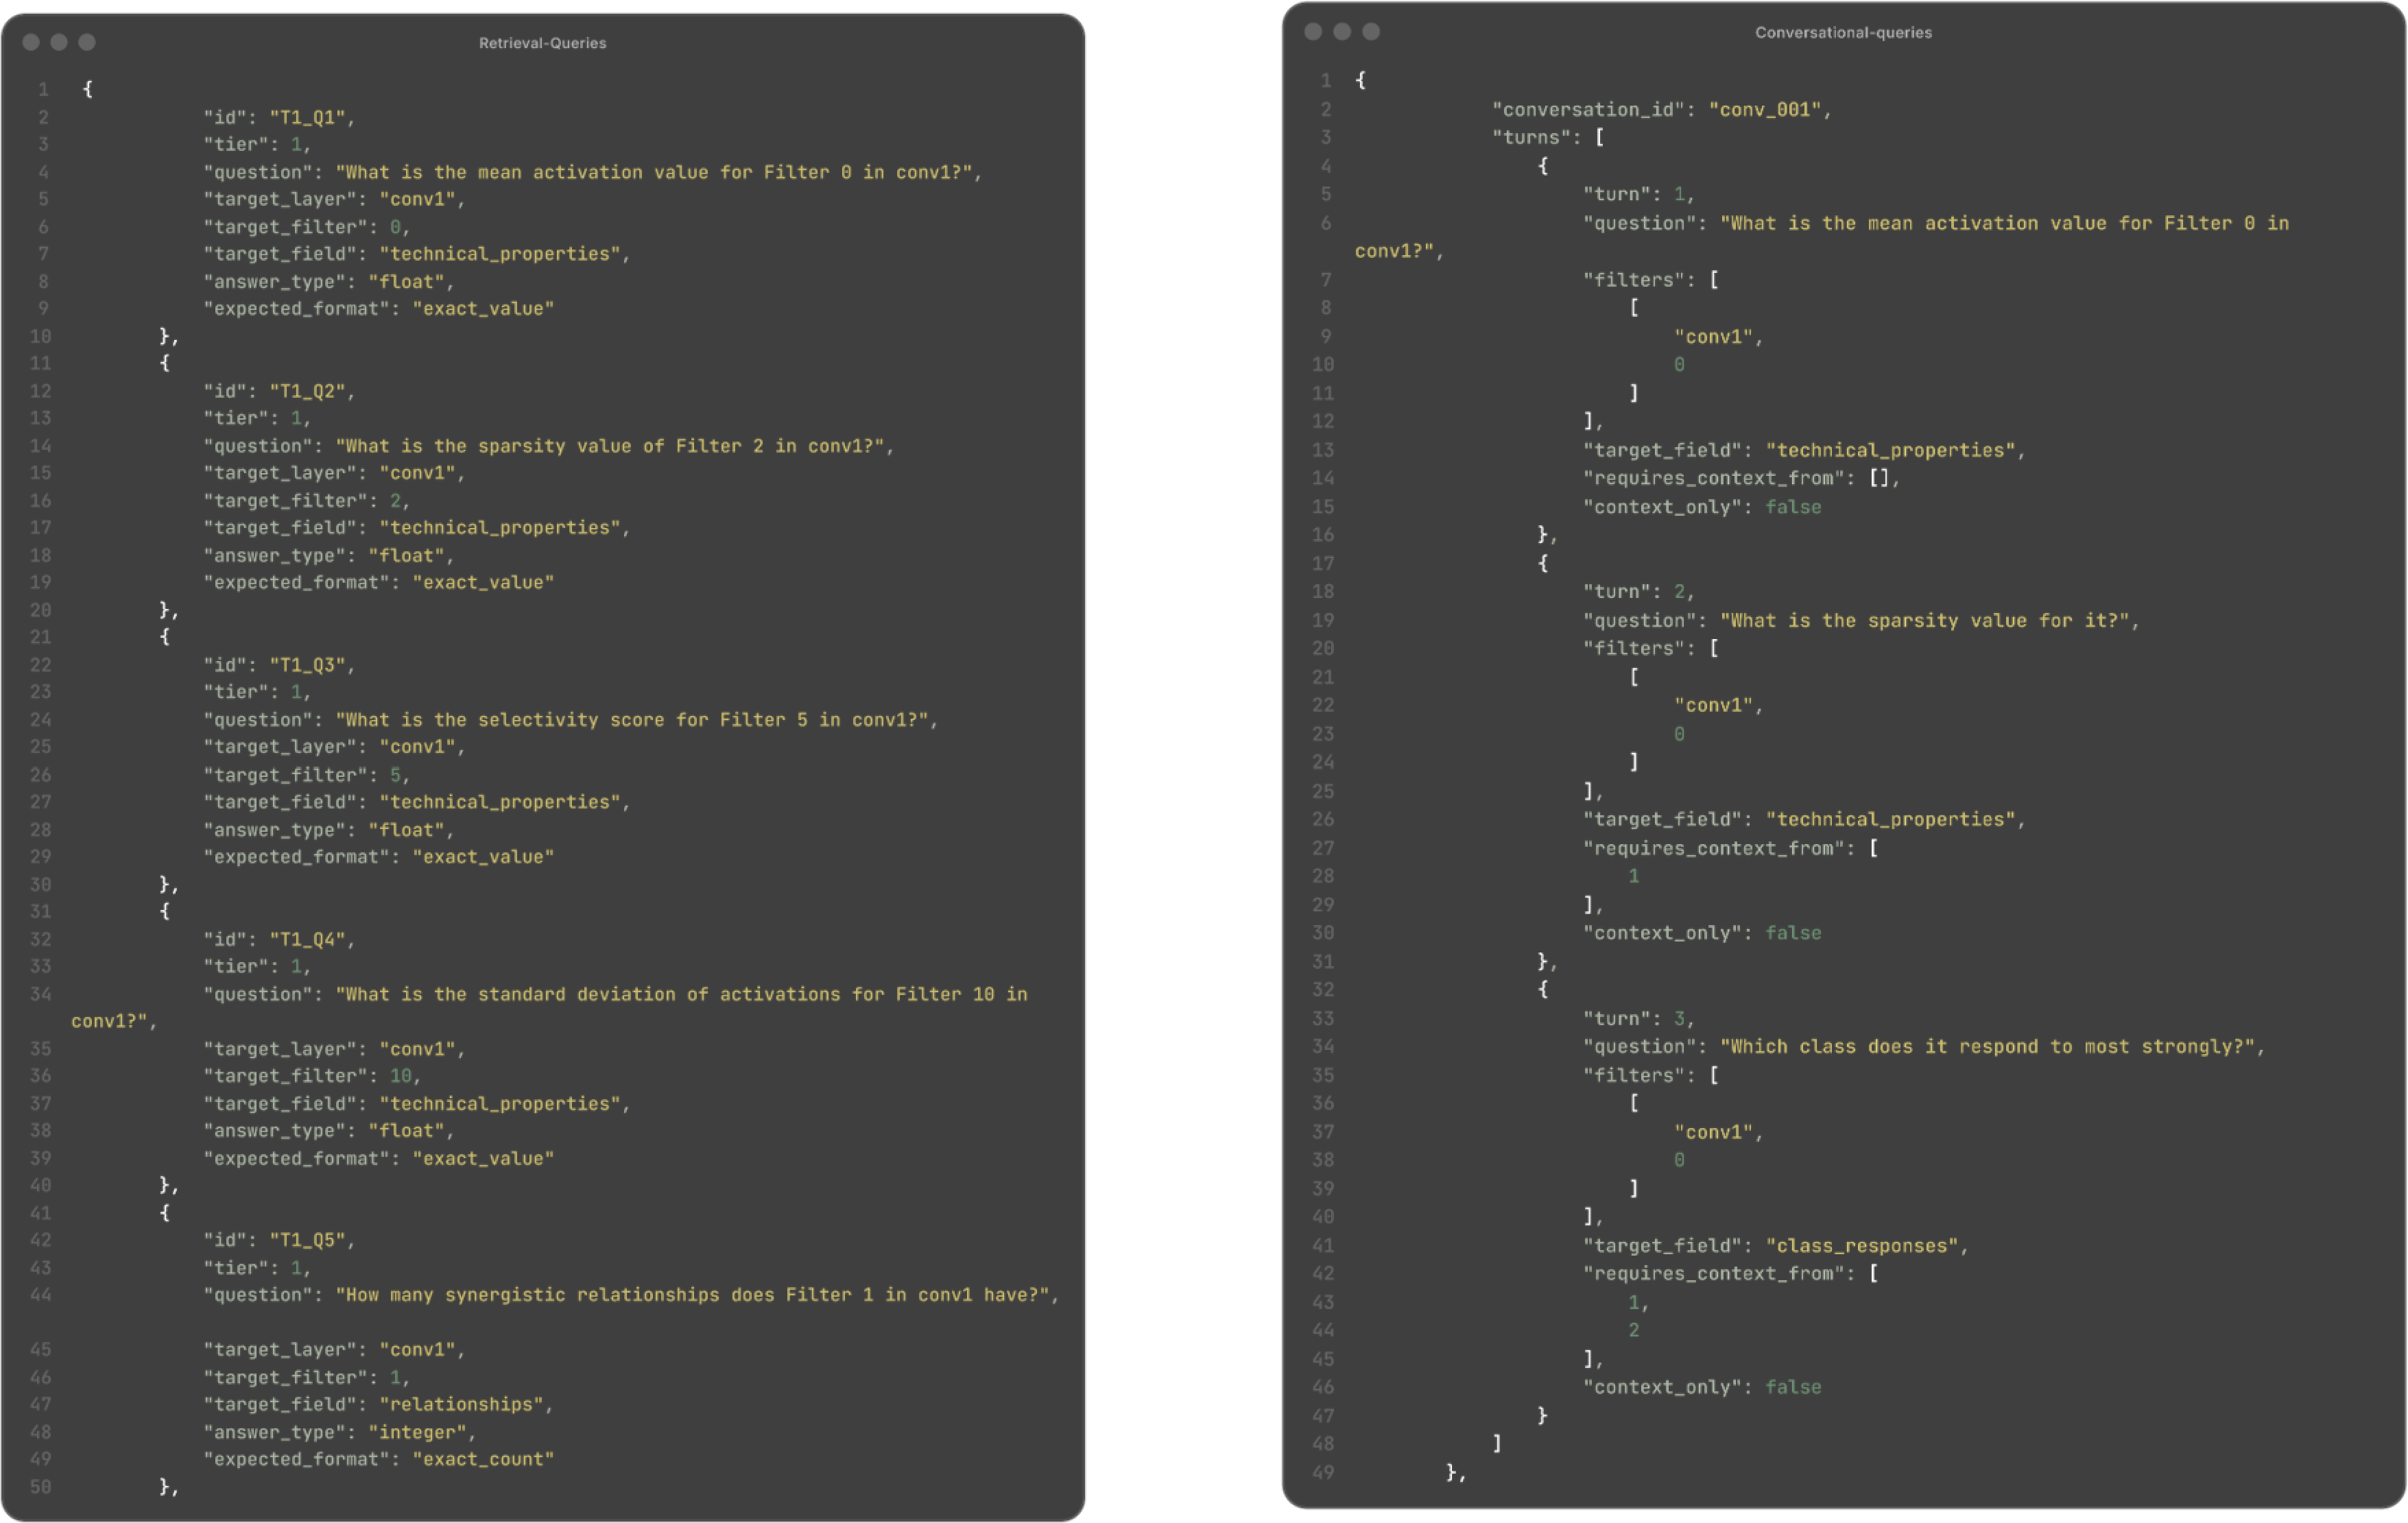Click the "target_field": "class_responses" line
Viewport: 2408px width, 1523px height.
(1776, 1245)
